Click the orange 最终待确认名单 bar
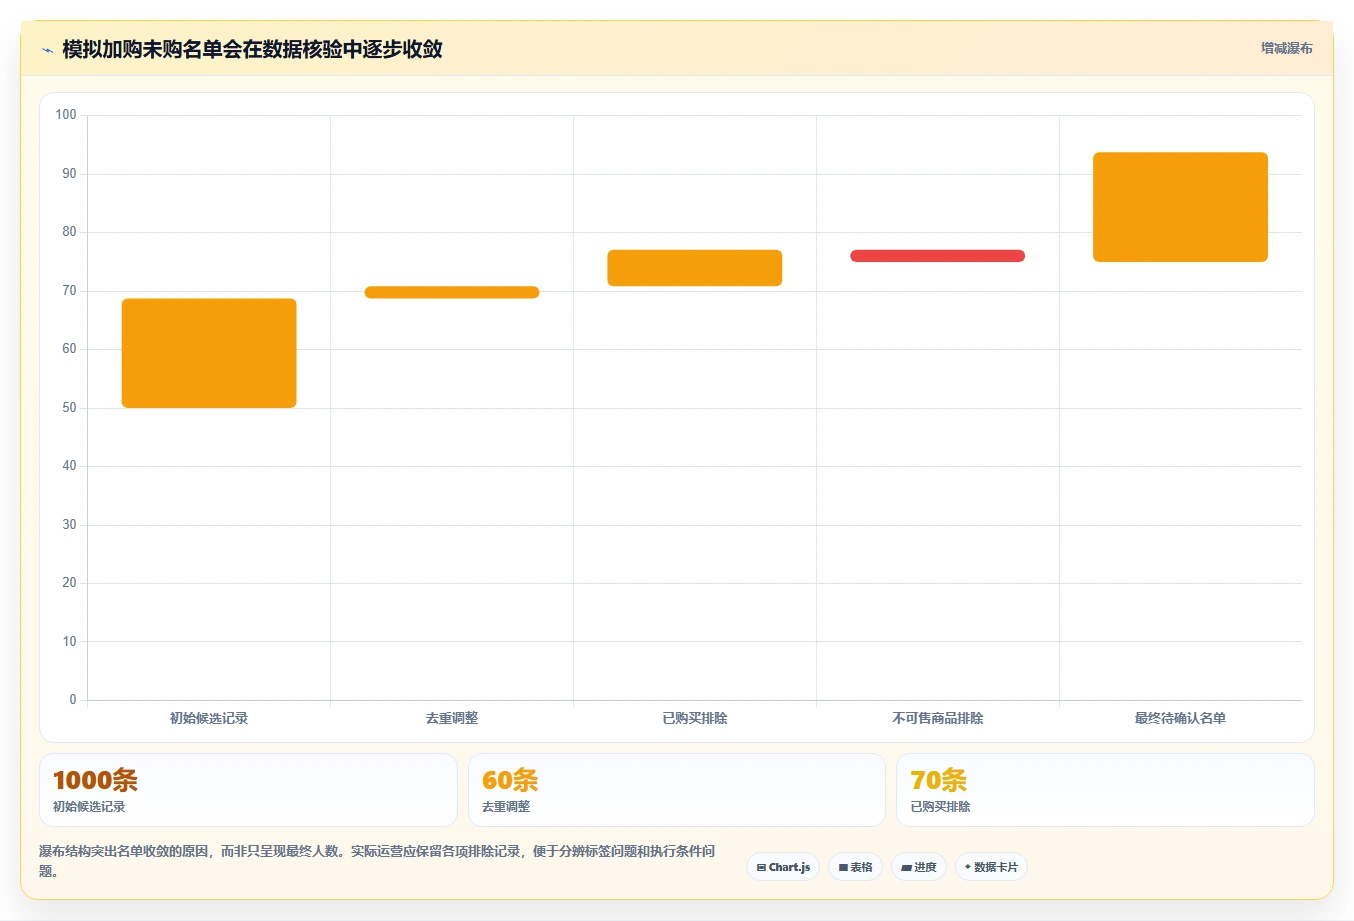The height and width of the screenshot is (921, 1354). tap(1180, 207)
